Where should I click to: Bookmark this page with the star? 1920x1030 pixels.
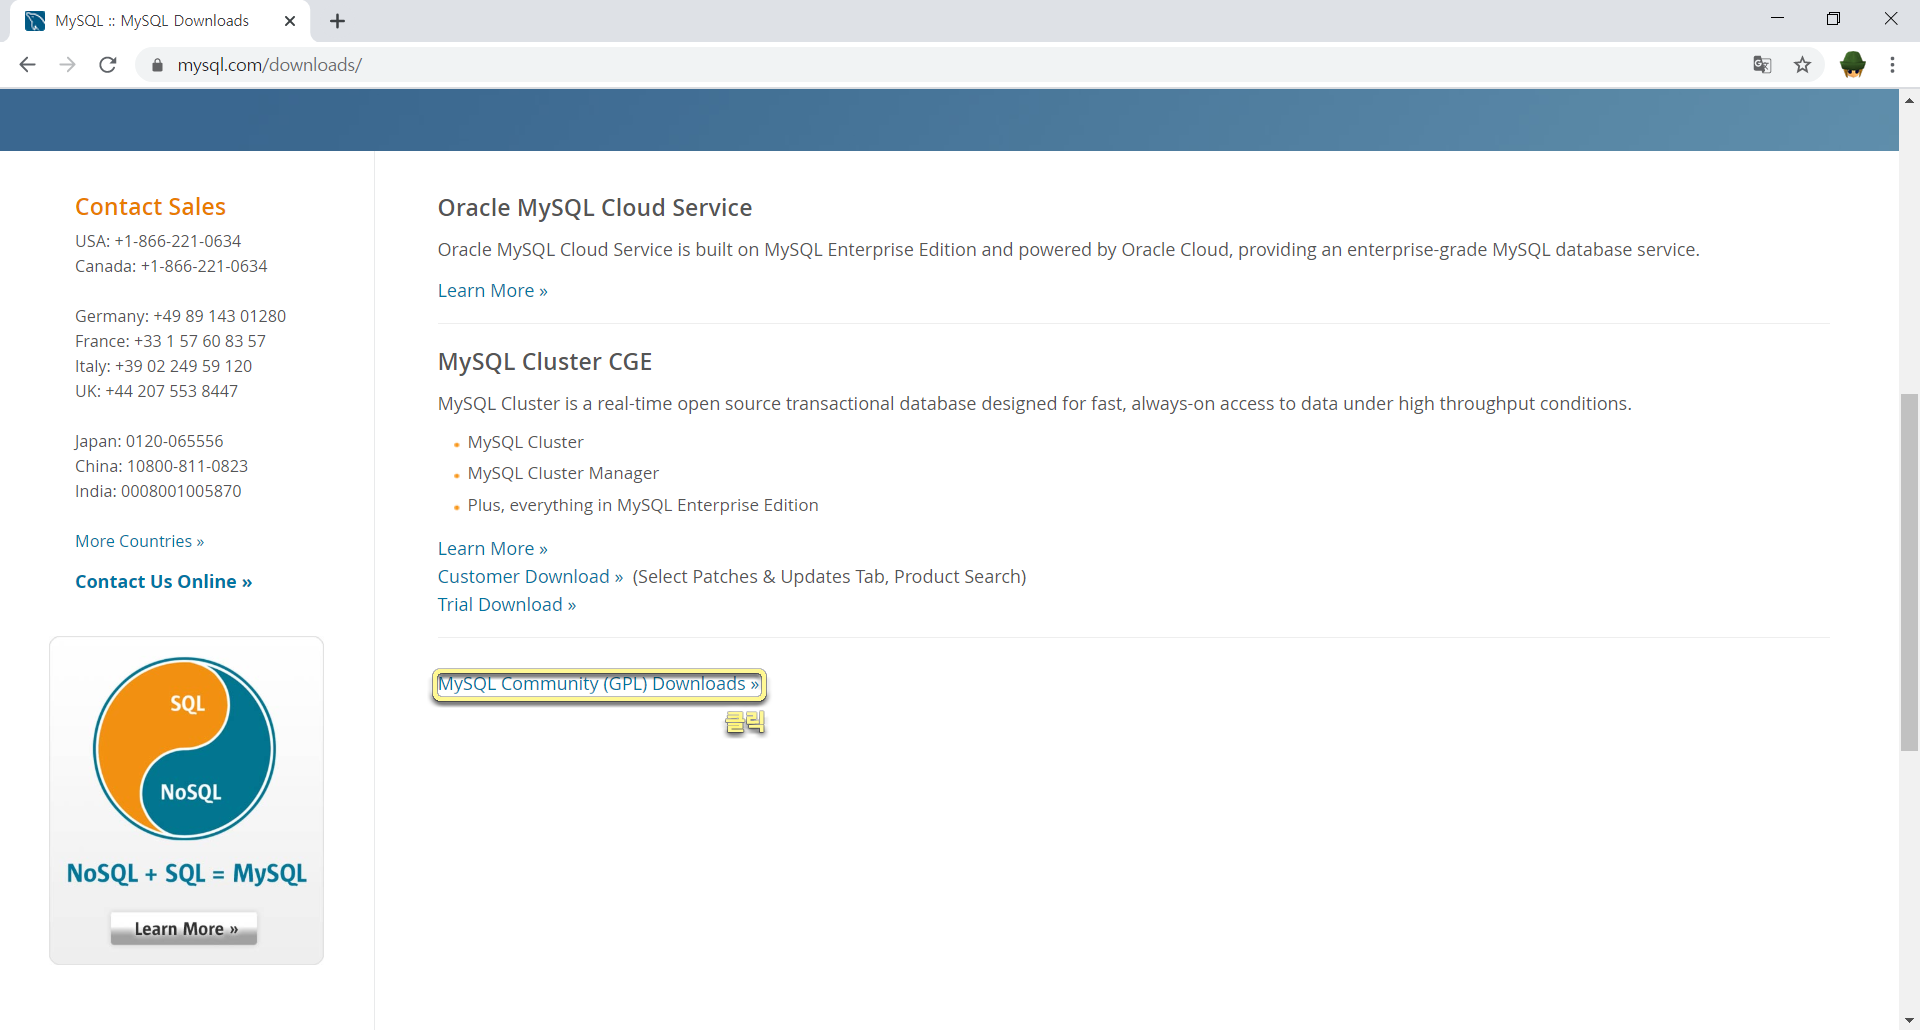pyautogui.click(x=1802, y=65)
